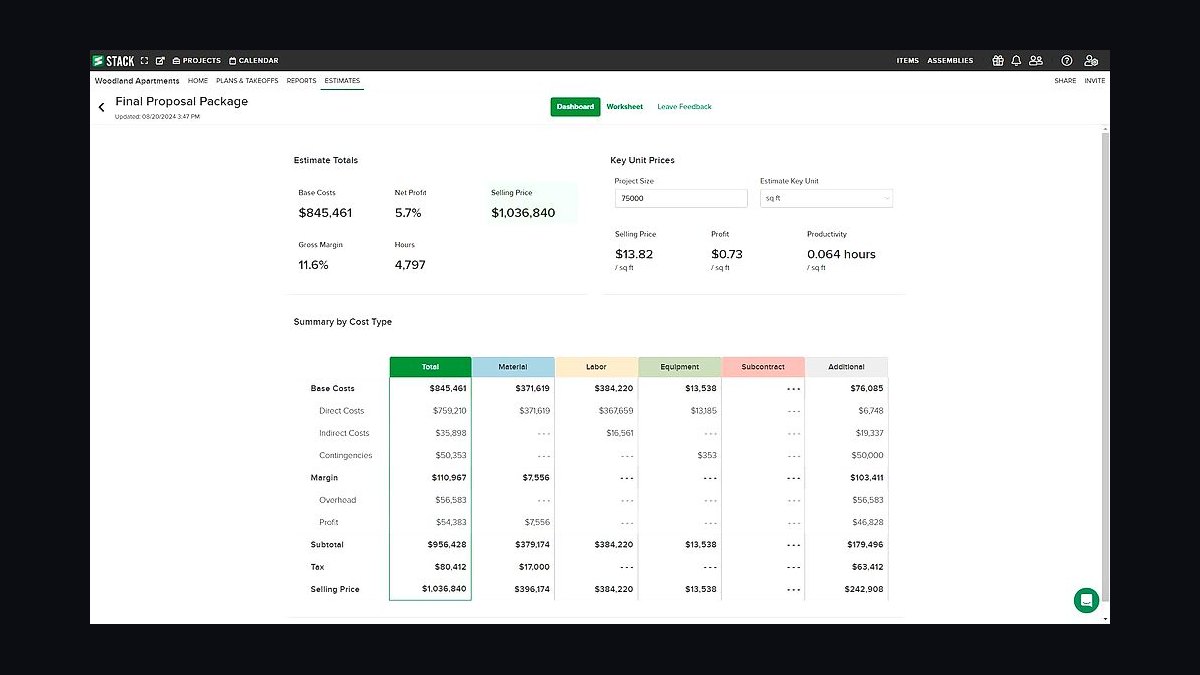Image resolution: width=1200 pixels, height=675 pixels.
Task: Switch to the Worksheet view
Action: (625, 107)
